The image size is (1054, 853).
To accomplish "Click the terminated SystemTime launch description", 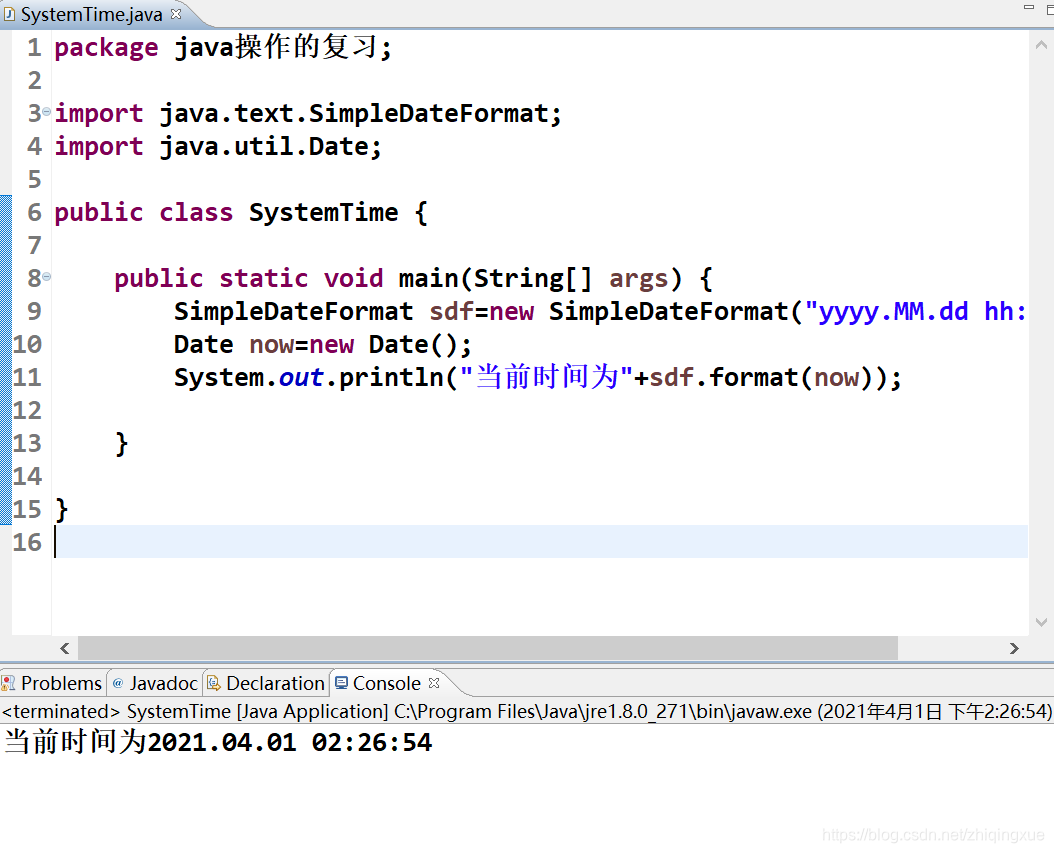I will [x=526, y=711].
